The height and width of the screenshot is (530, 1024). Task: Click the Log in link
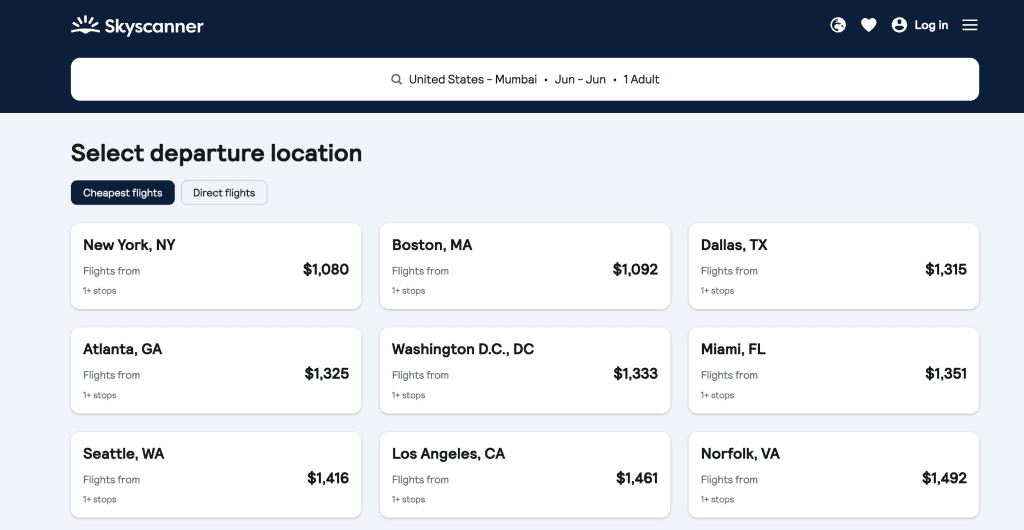[931, 25]
